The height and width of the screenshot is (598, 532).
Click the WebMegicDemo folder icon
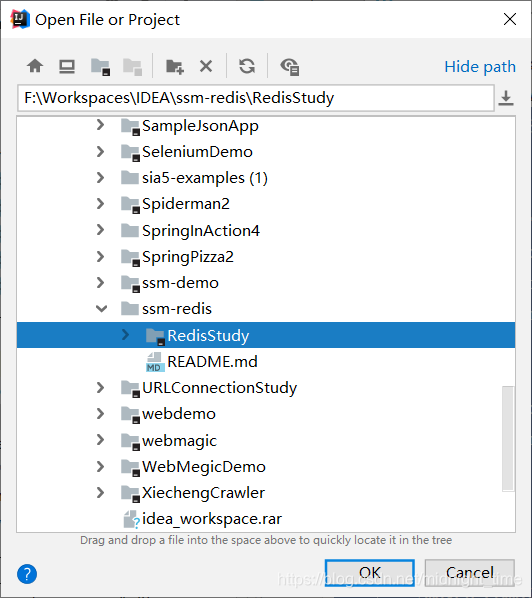130,468
